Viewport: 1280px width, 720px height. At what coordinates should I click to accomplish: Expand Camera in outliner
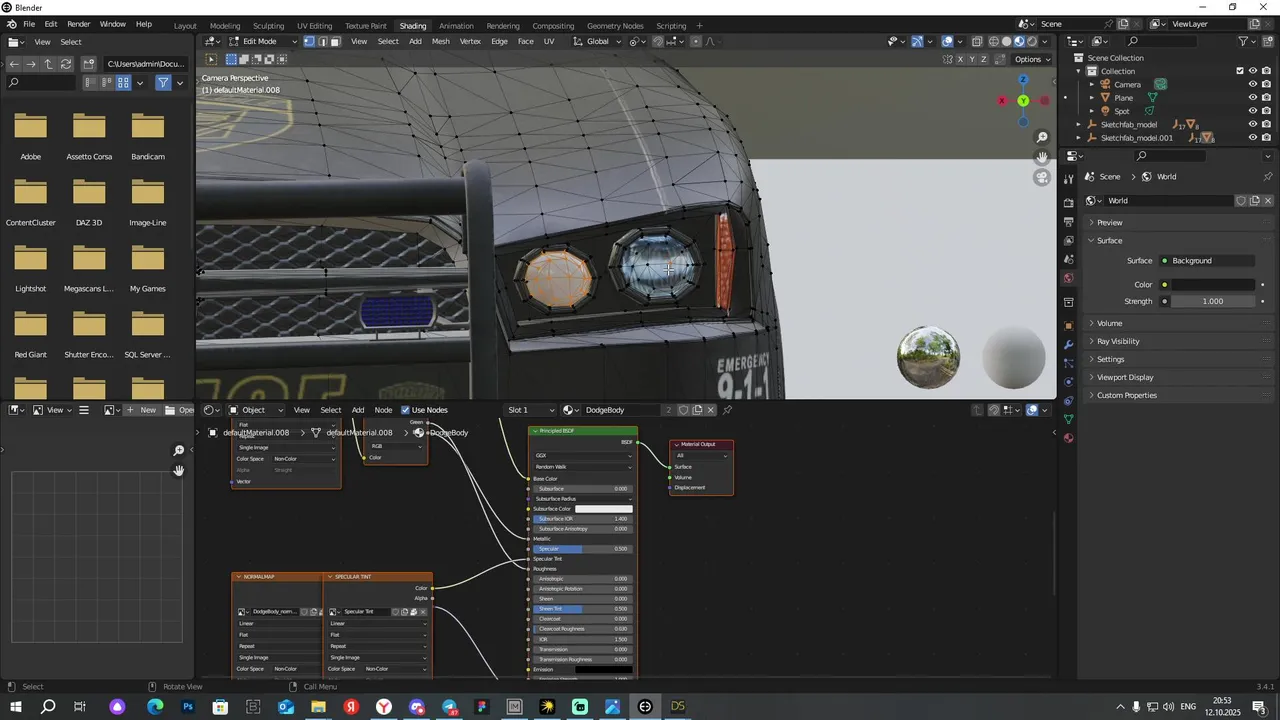[x=1092, y=84]
